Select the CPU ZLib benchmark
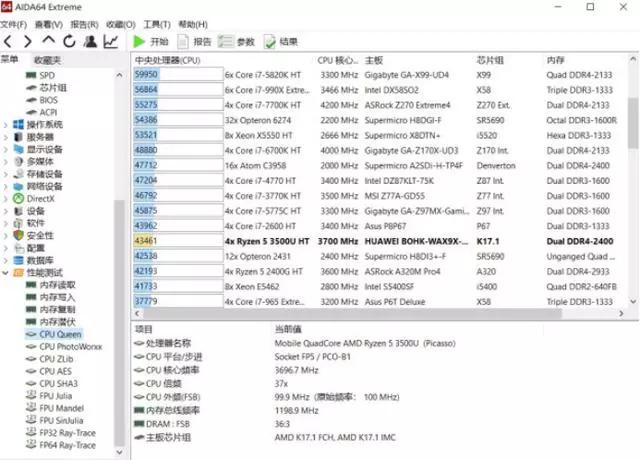640x460 pixels. point(50,359)
